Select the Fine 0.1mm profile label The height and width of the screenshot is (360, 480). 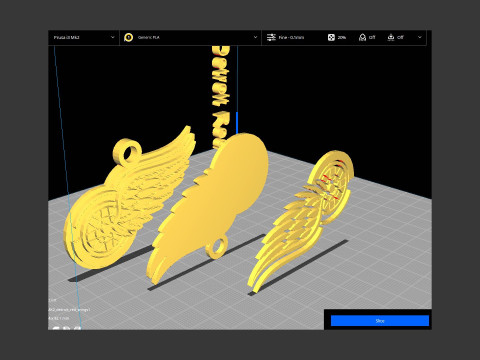click(291, 38)
